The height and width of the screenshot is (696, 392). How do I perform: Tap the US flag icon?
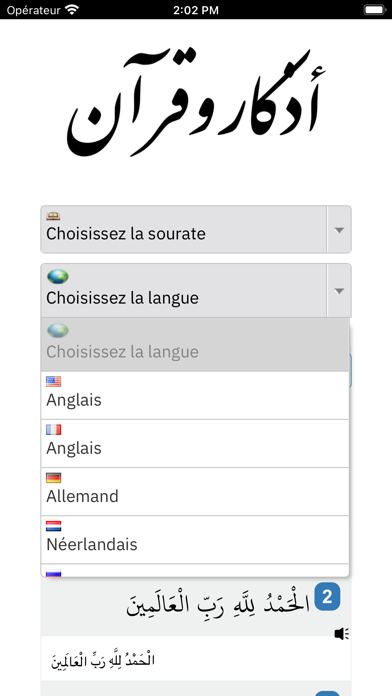(x=54, y=382)
